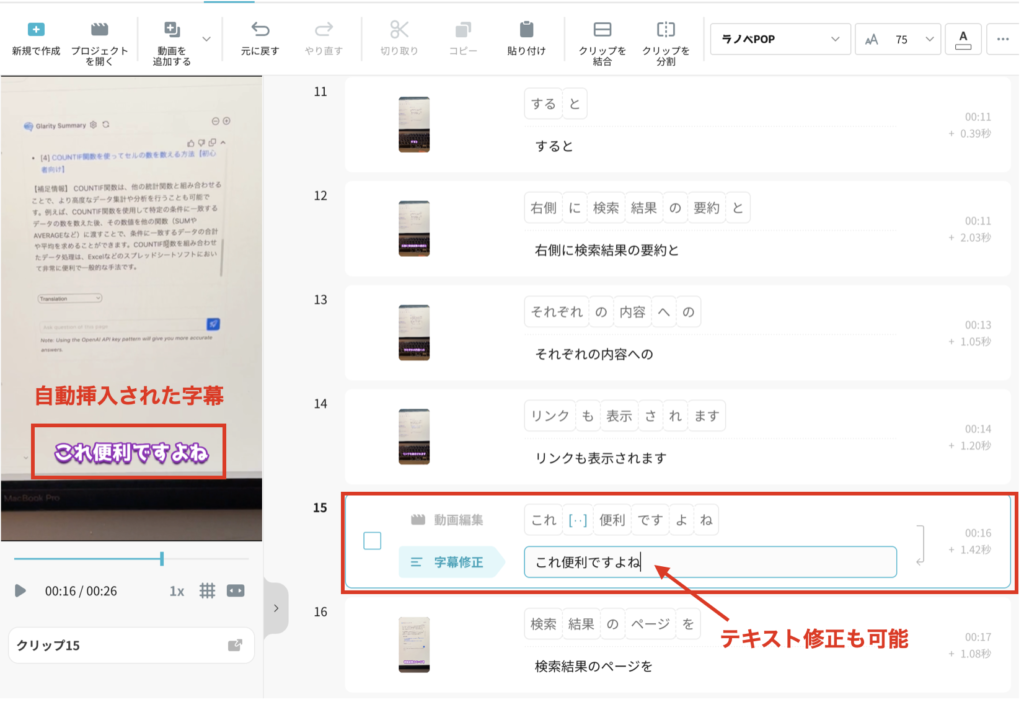Open a project with プロジェクトを開く
1024x702 pixels.
[99, 30]
